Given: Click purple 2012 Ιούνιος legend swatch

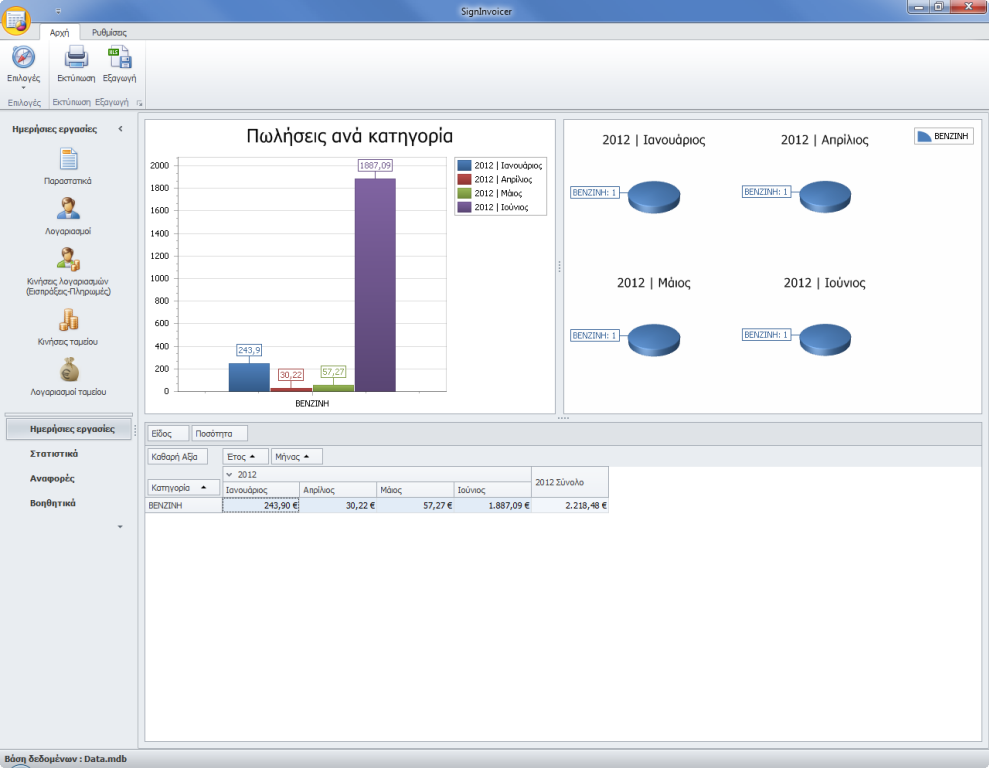Looking at the screenshot, I should coord(464,207).
